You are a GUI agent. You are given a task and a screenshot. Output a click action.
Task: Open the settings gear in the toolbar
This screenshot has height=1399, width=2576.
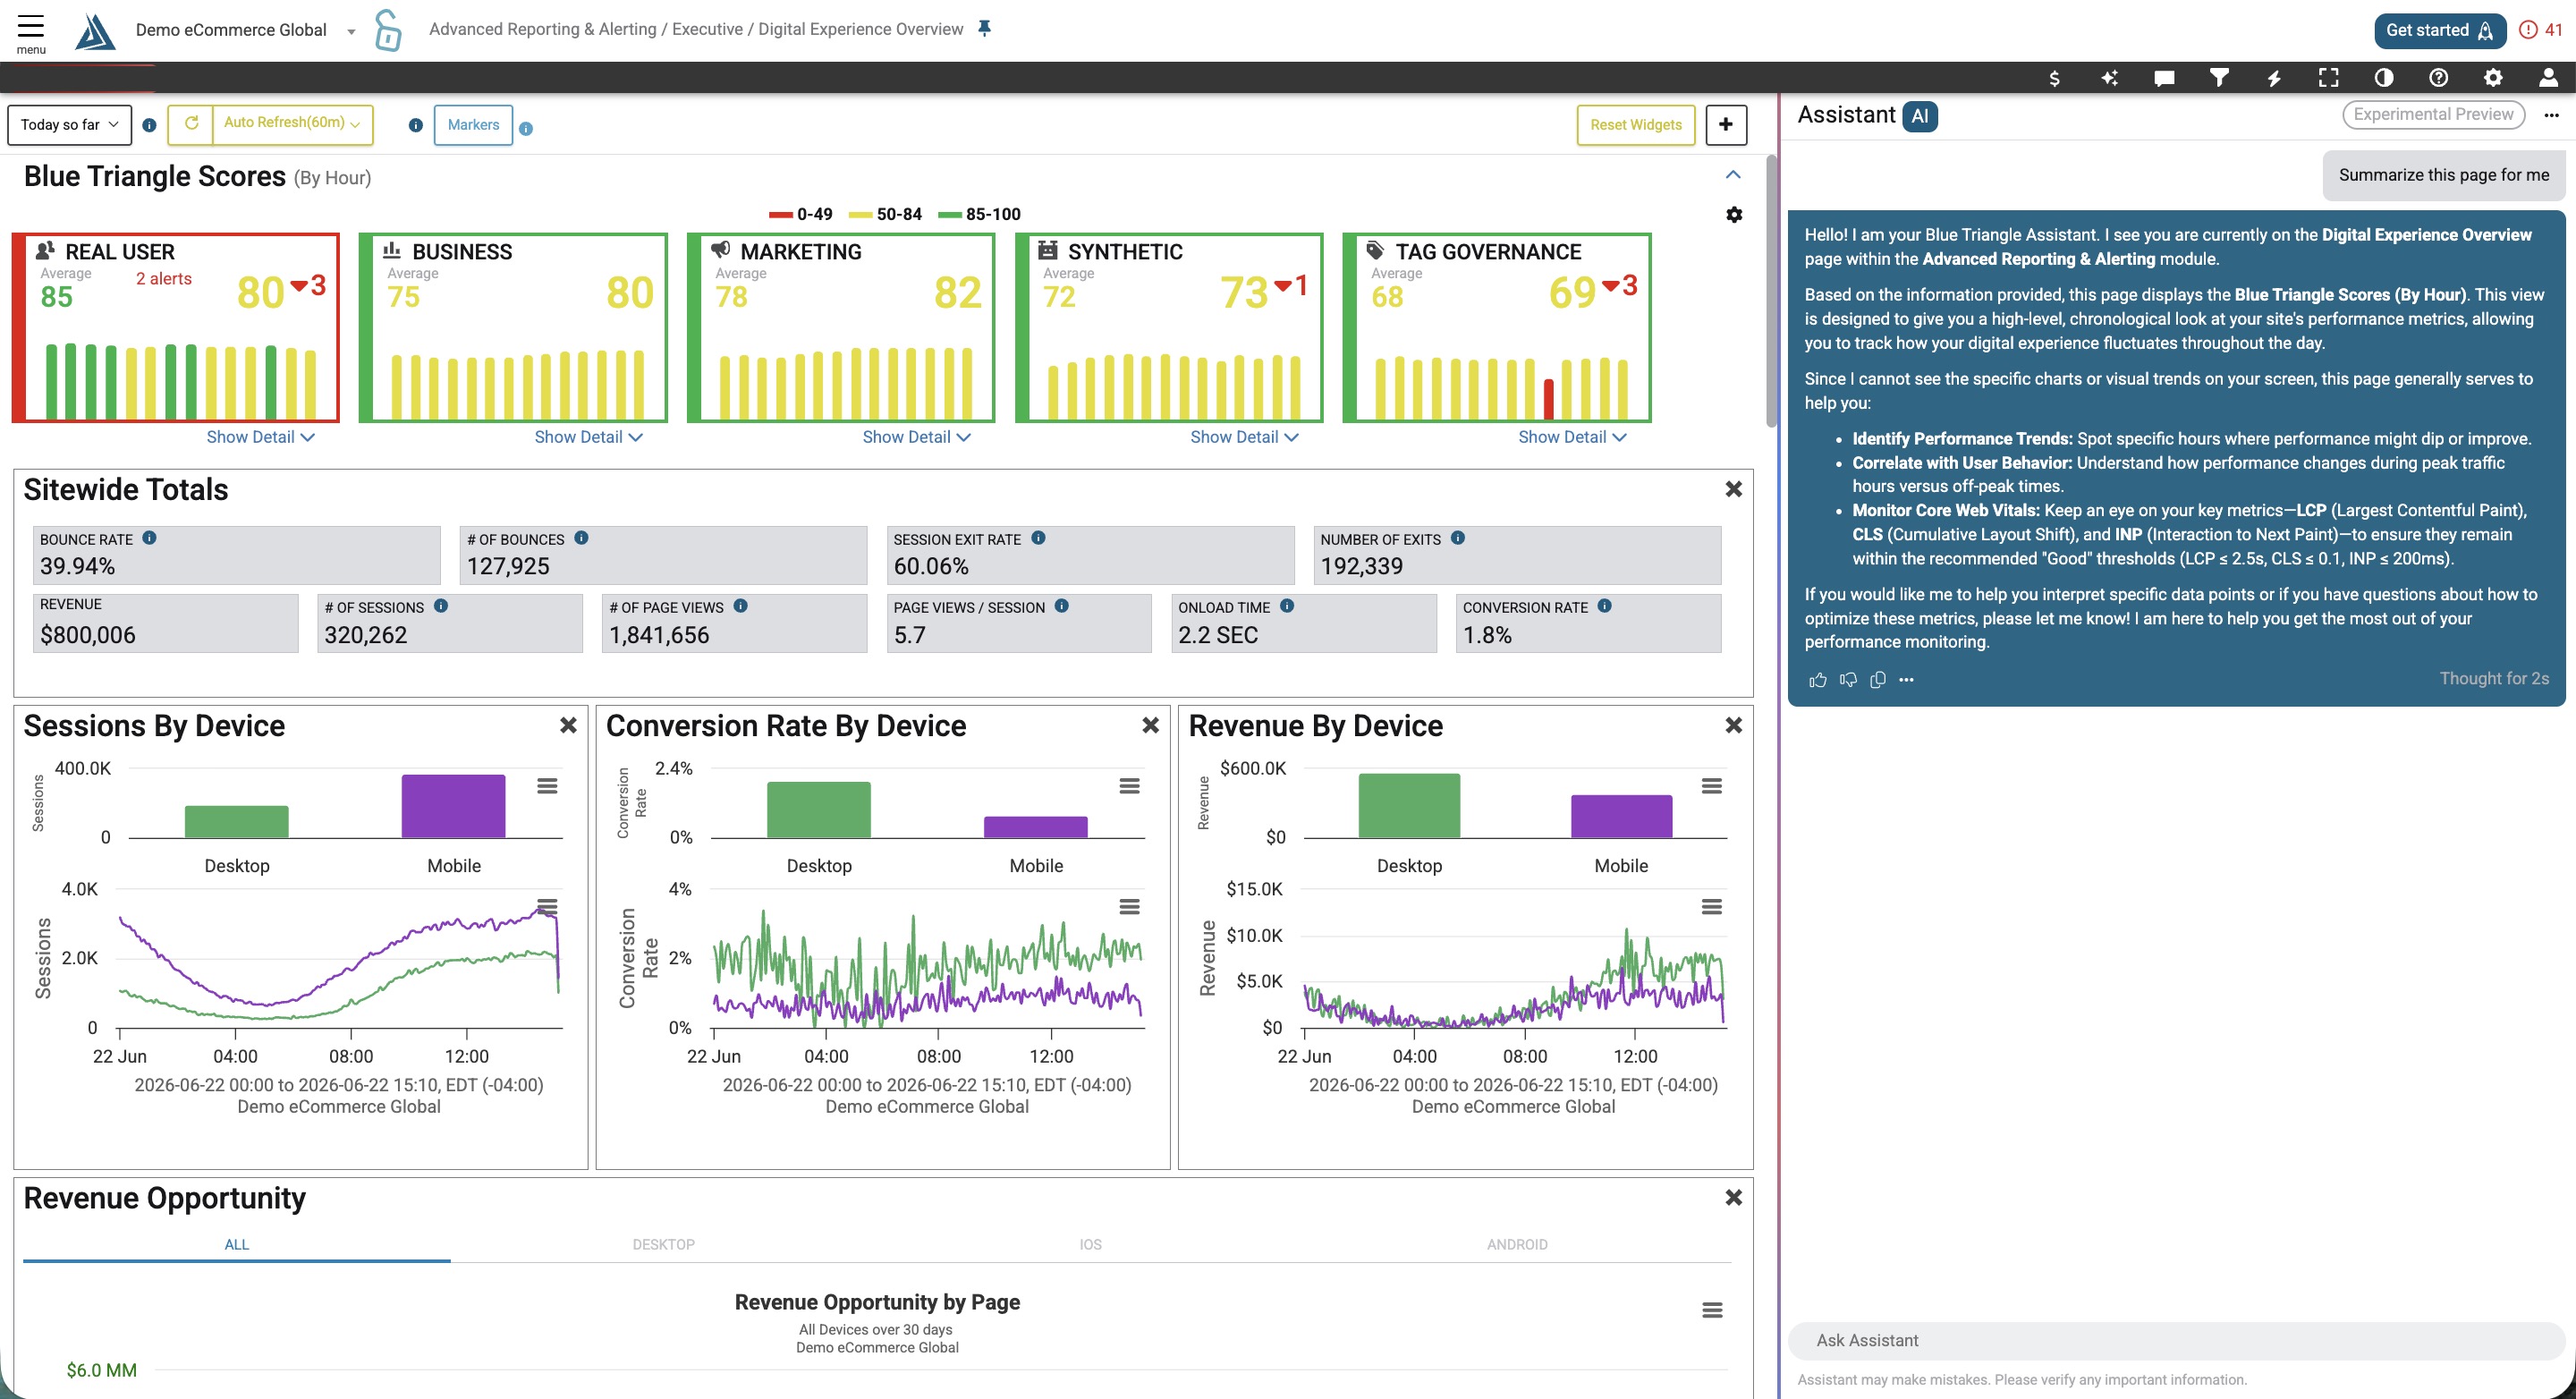pos(2494,78)
